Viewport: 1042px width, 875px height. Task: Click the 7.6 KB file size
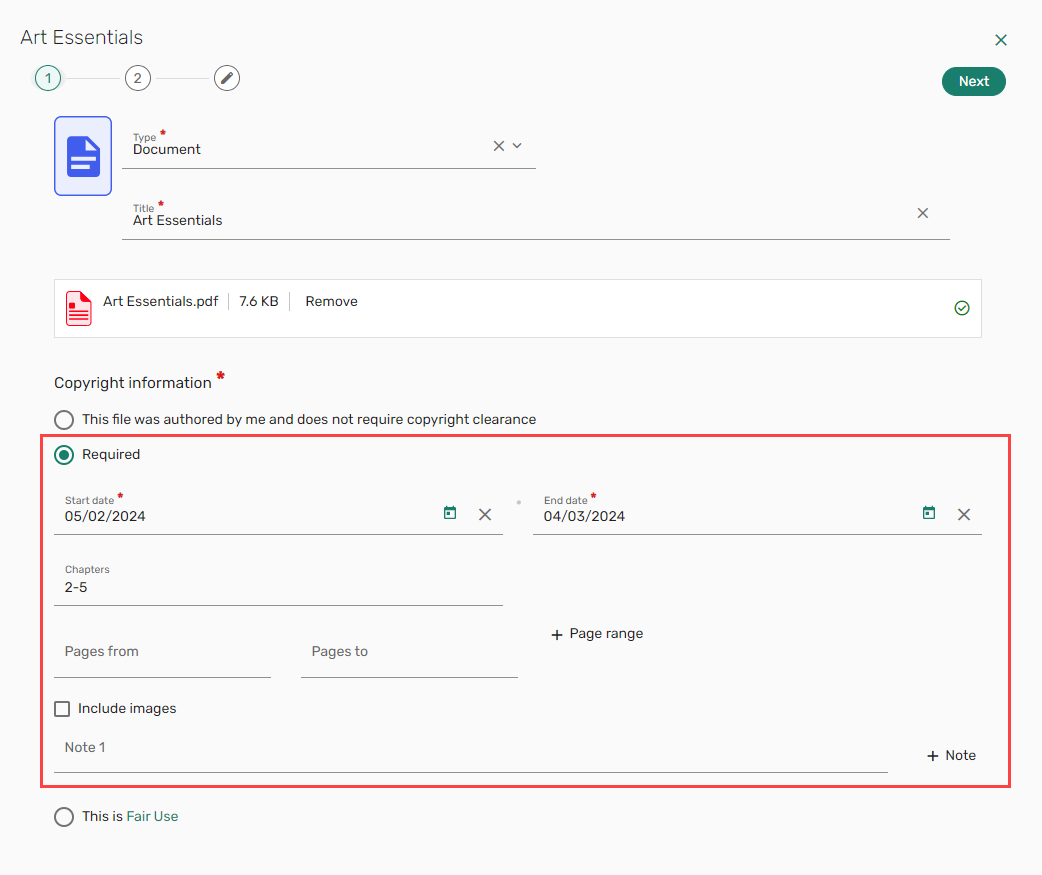pyautogui.click(x=259, y=302)
